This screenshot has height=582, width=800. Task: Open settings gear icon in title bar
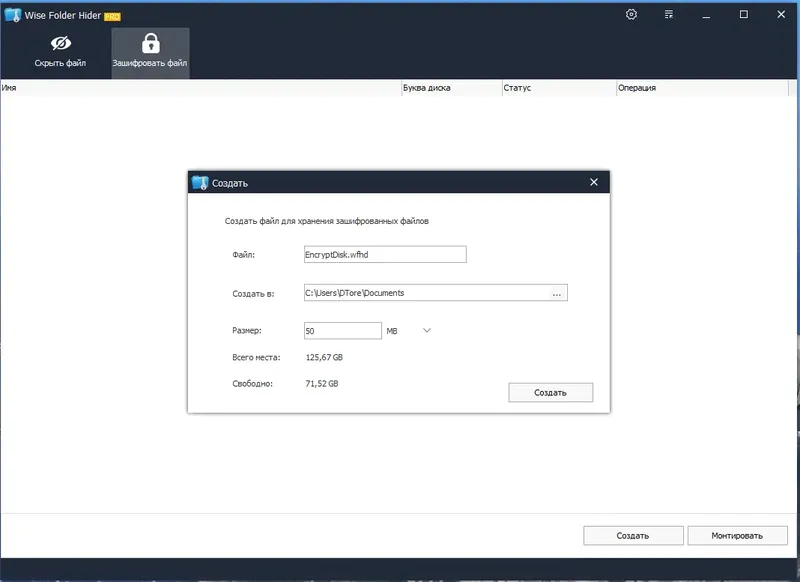(631, 14)
